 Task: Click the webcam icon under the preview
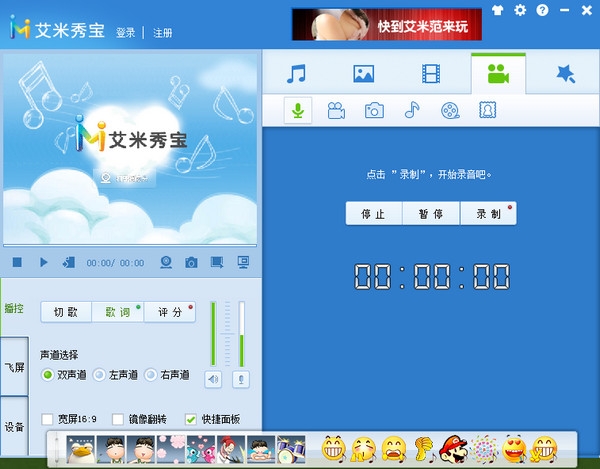[x=167, y=262]
